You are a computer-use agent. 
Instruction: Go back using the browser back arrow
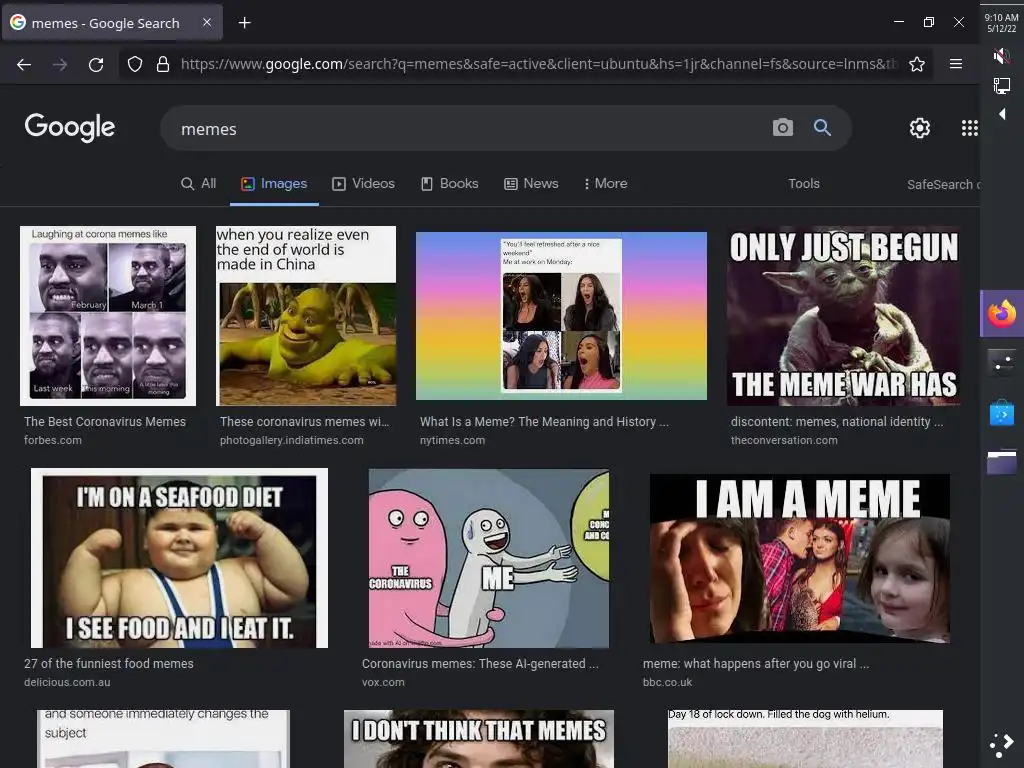24,64
